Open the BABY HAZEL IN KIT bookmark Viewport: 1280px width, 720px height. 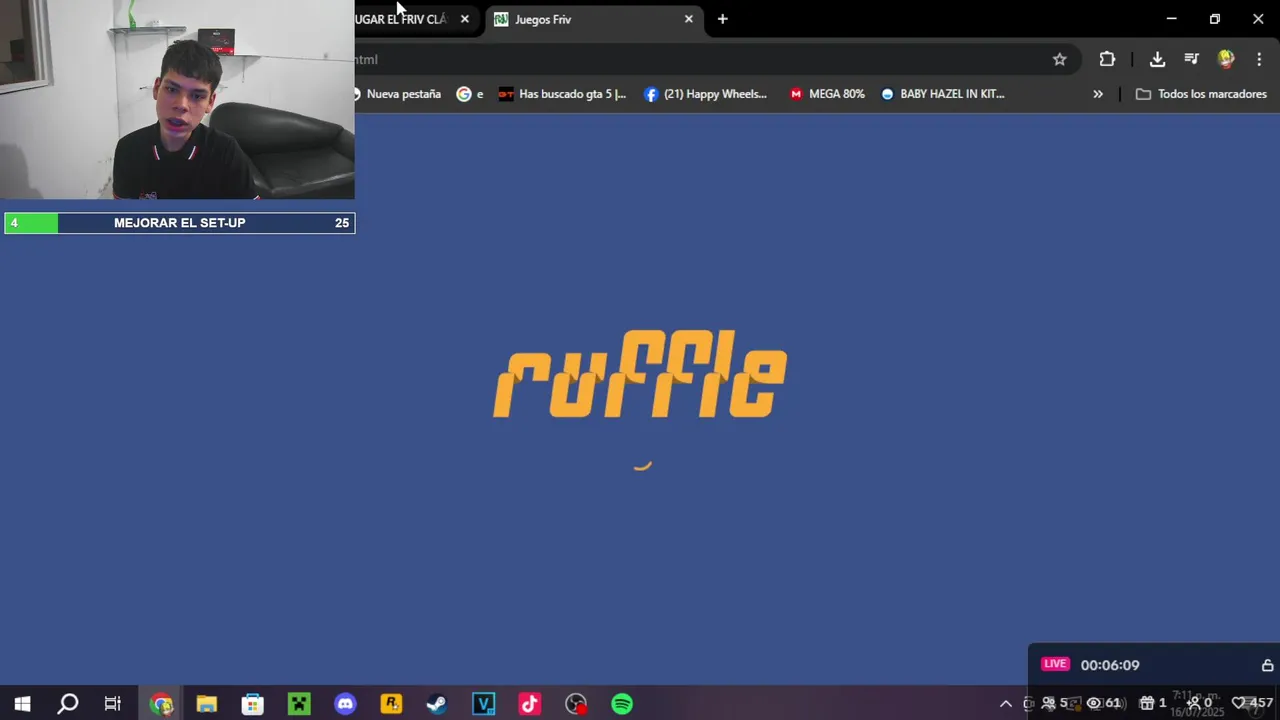pyautogui.click(x=942, y=94)
